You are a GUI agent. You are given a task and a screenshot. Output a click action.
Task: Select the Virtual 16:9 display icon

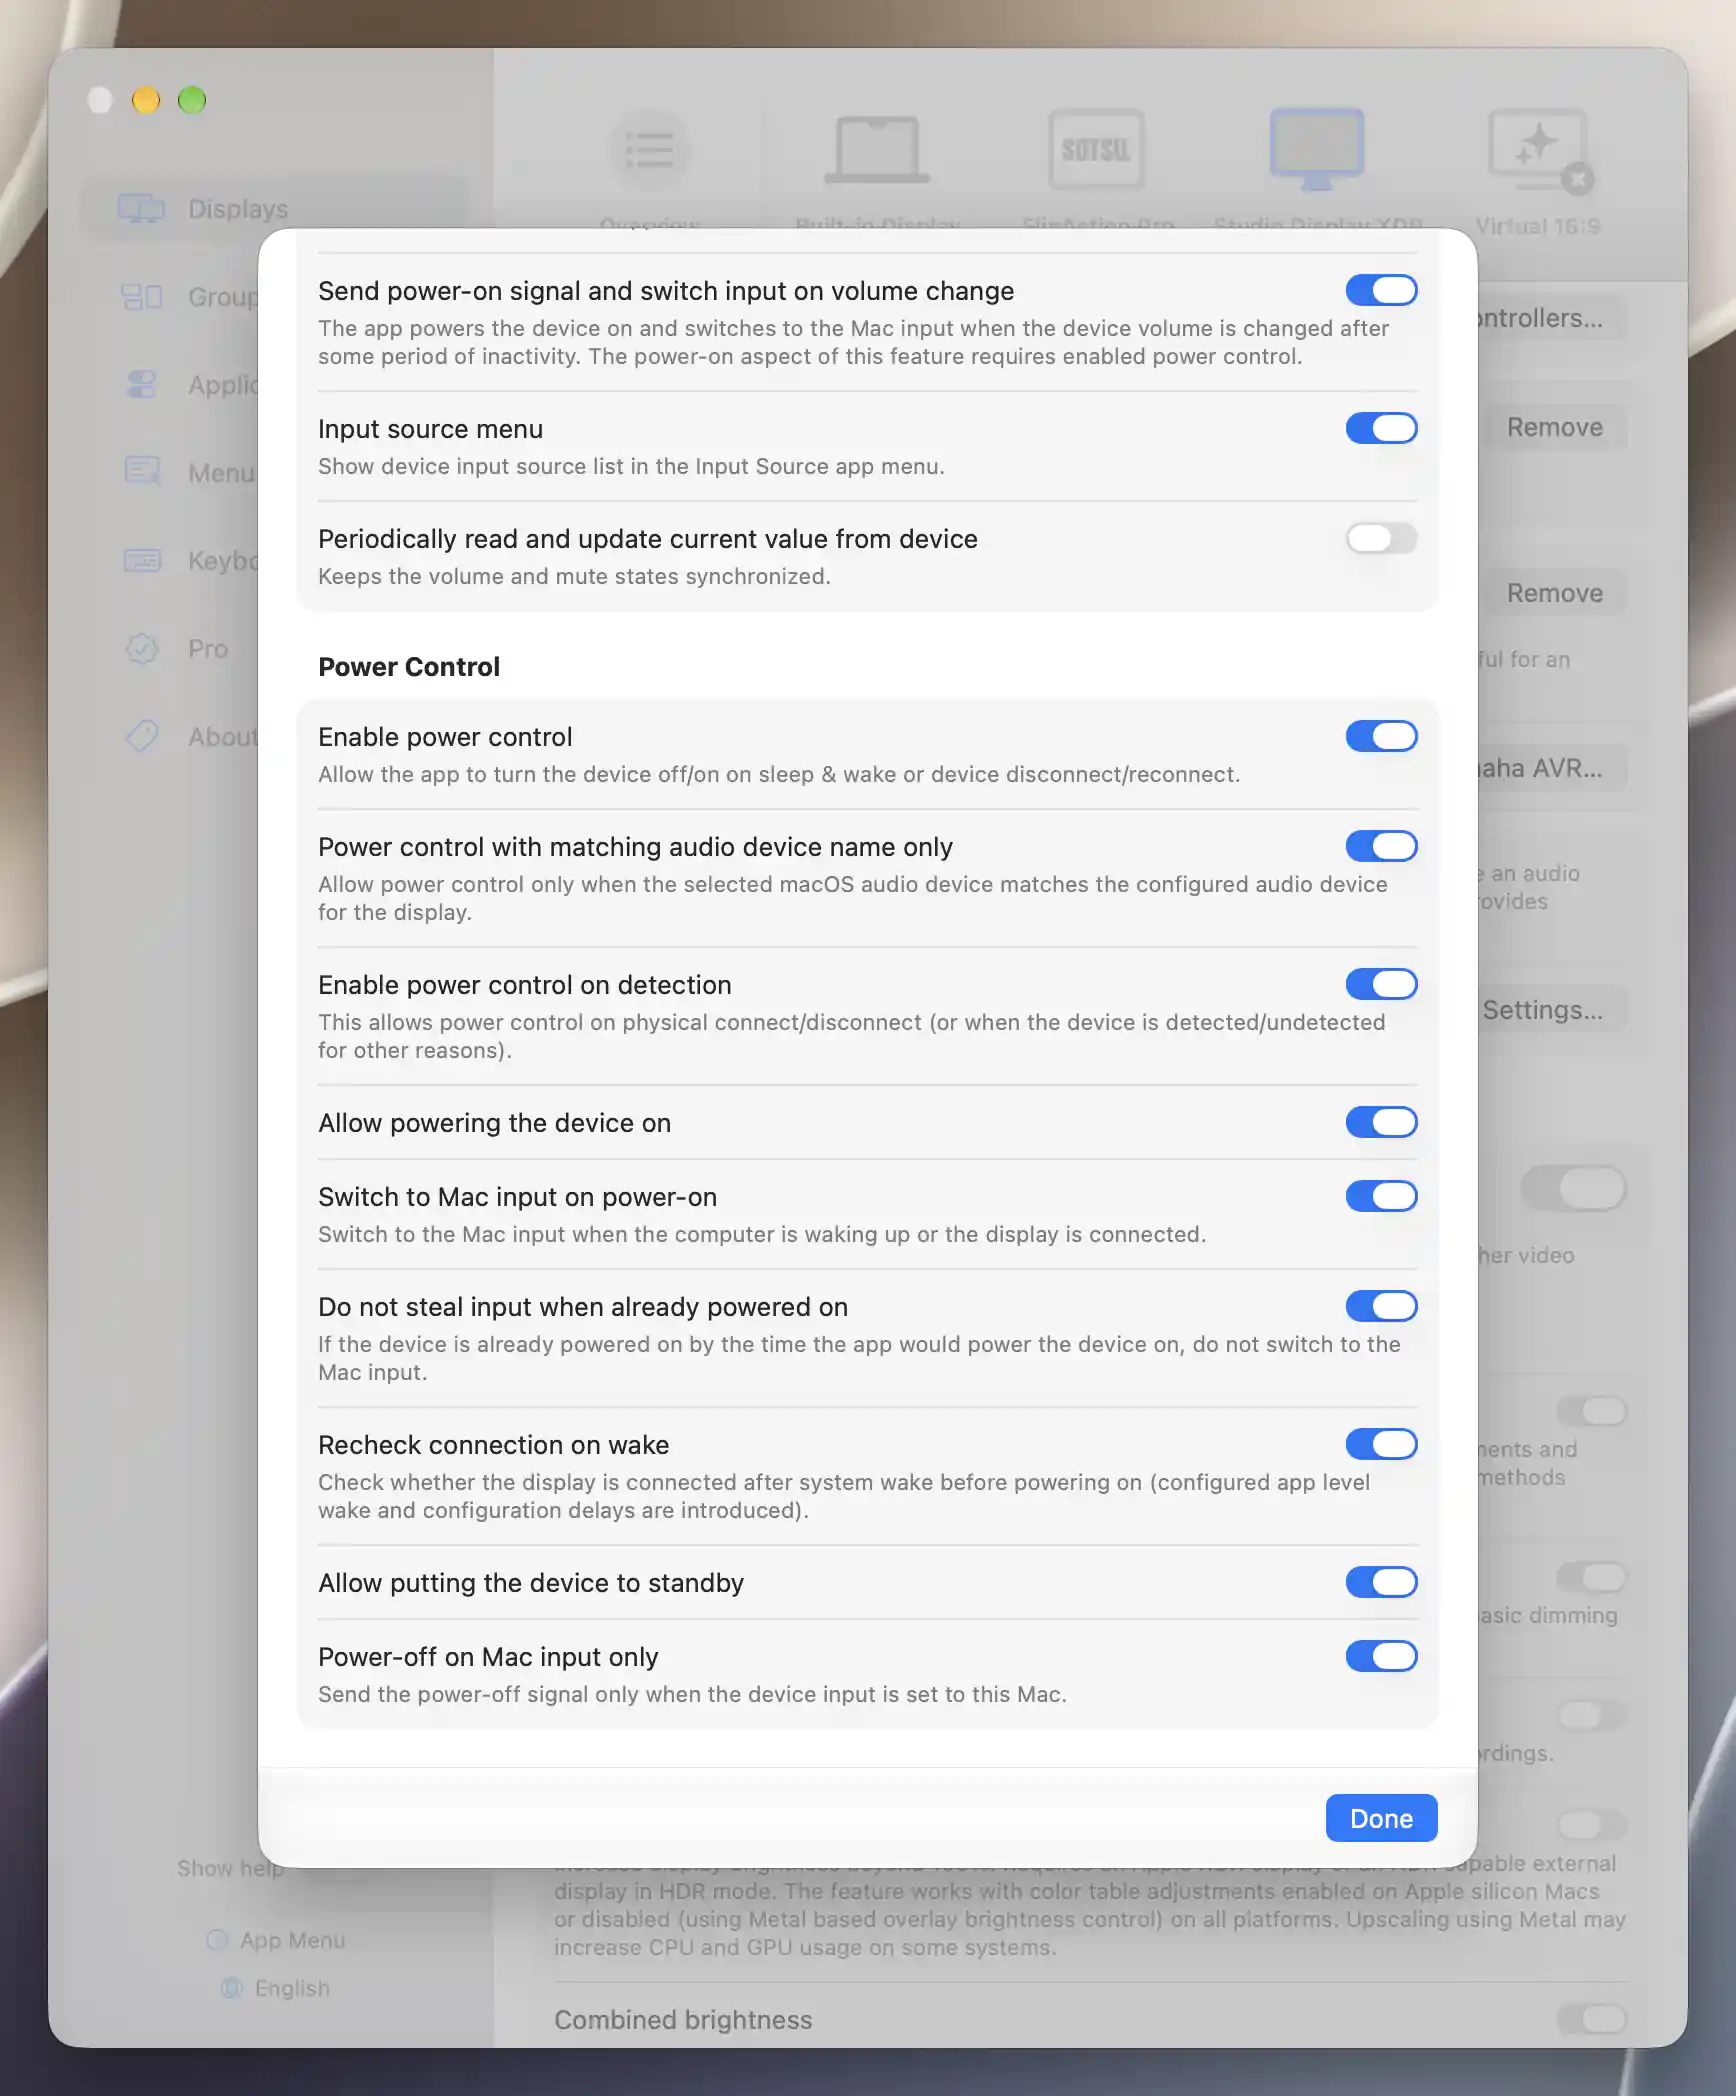[1540, 151]
